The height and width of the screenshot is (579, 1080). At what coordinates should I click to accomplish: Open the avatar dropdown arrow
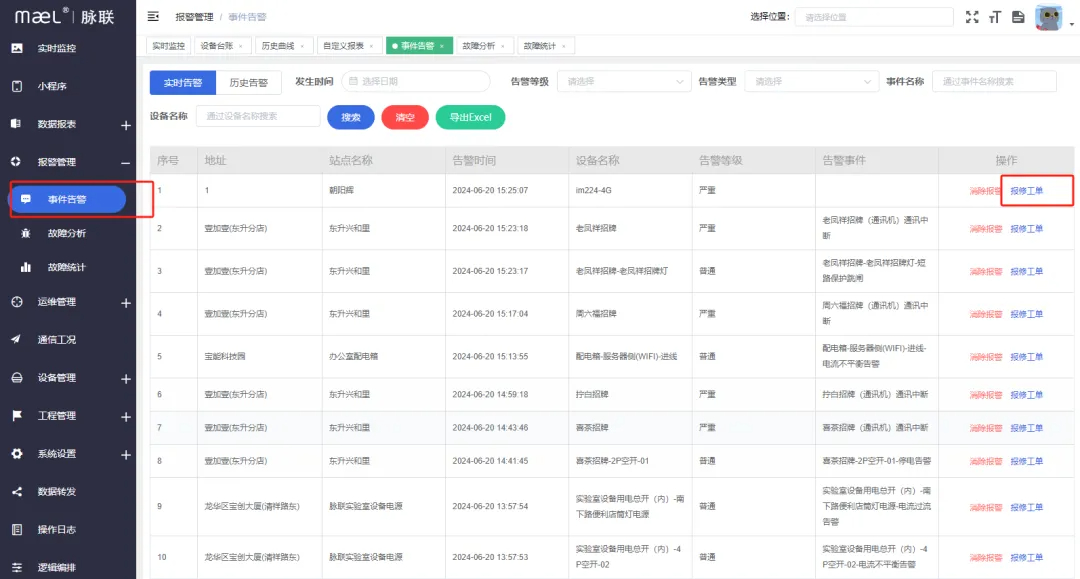tap(1071, 24)
